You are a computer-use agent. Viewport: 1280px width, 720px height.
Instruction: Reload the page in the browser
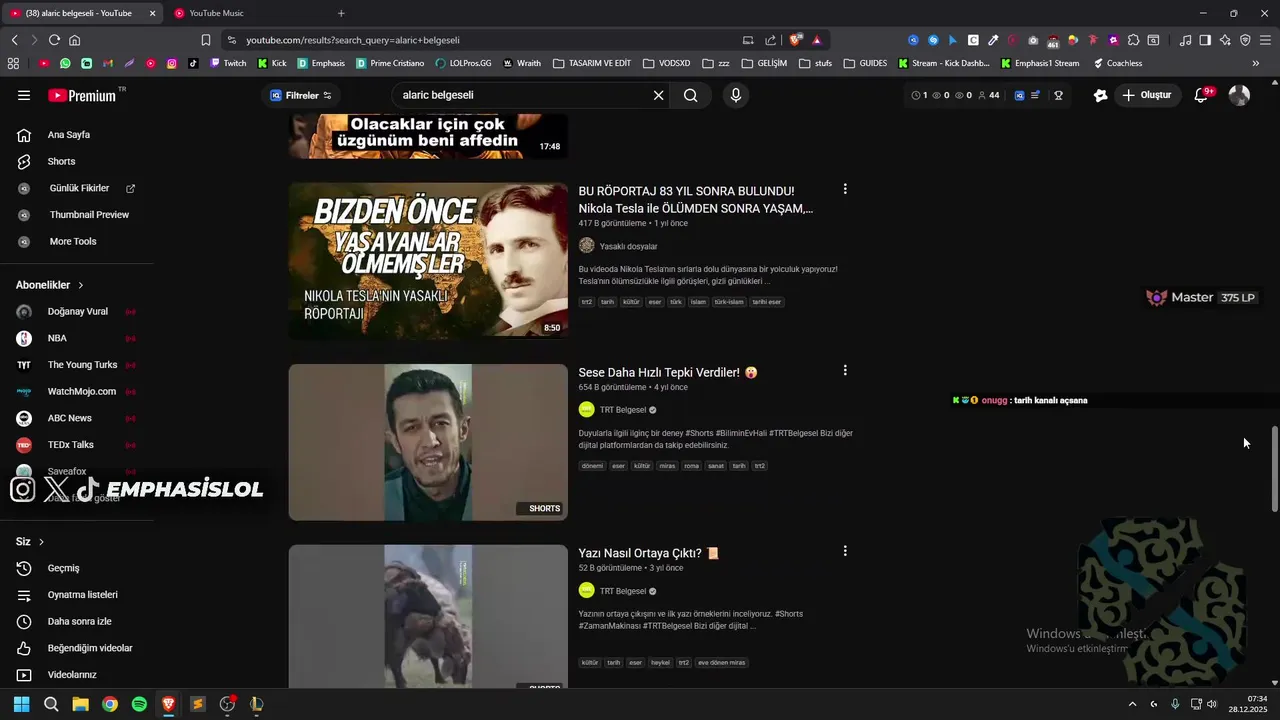tap(54, 40)
